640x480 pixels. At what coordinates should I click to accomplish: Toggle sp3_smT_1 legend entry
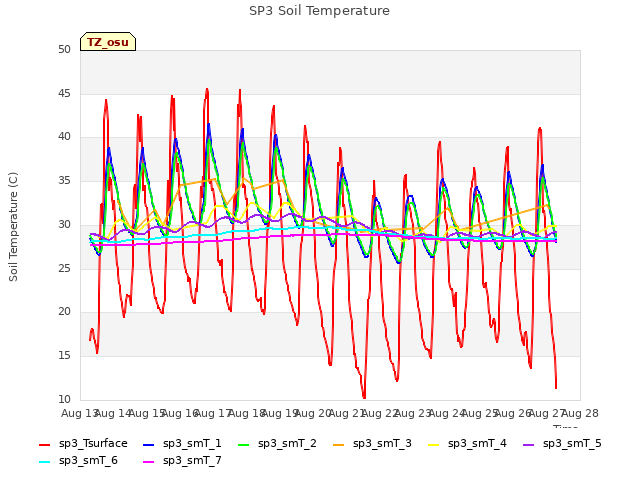pyautogui.click(x=182, y=444)
